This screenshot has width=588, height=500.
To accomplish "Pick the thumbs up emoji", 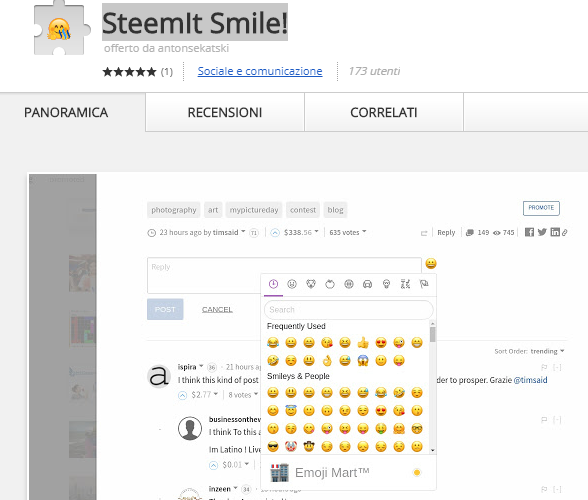I will tap(363, 342).
